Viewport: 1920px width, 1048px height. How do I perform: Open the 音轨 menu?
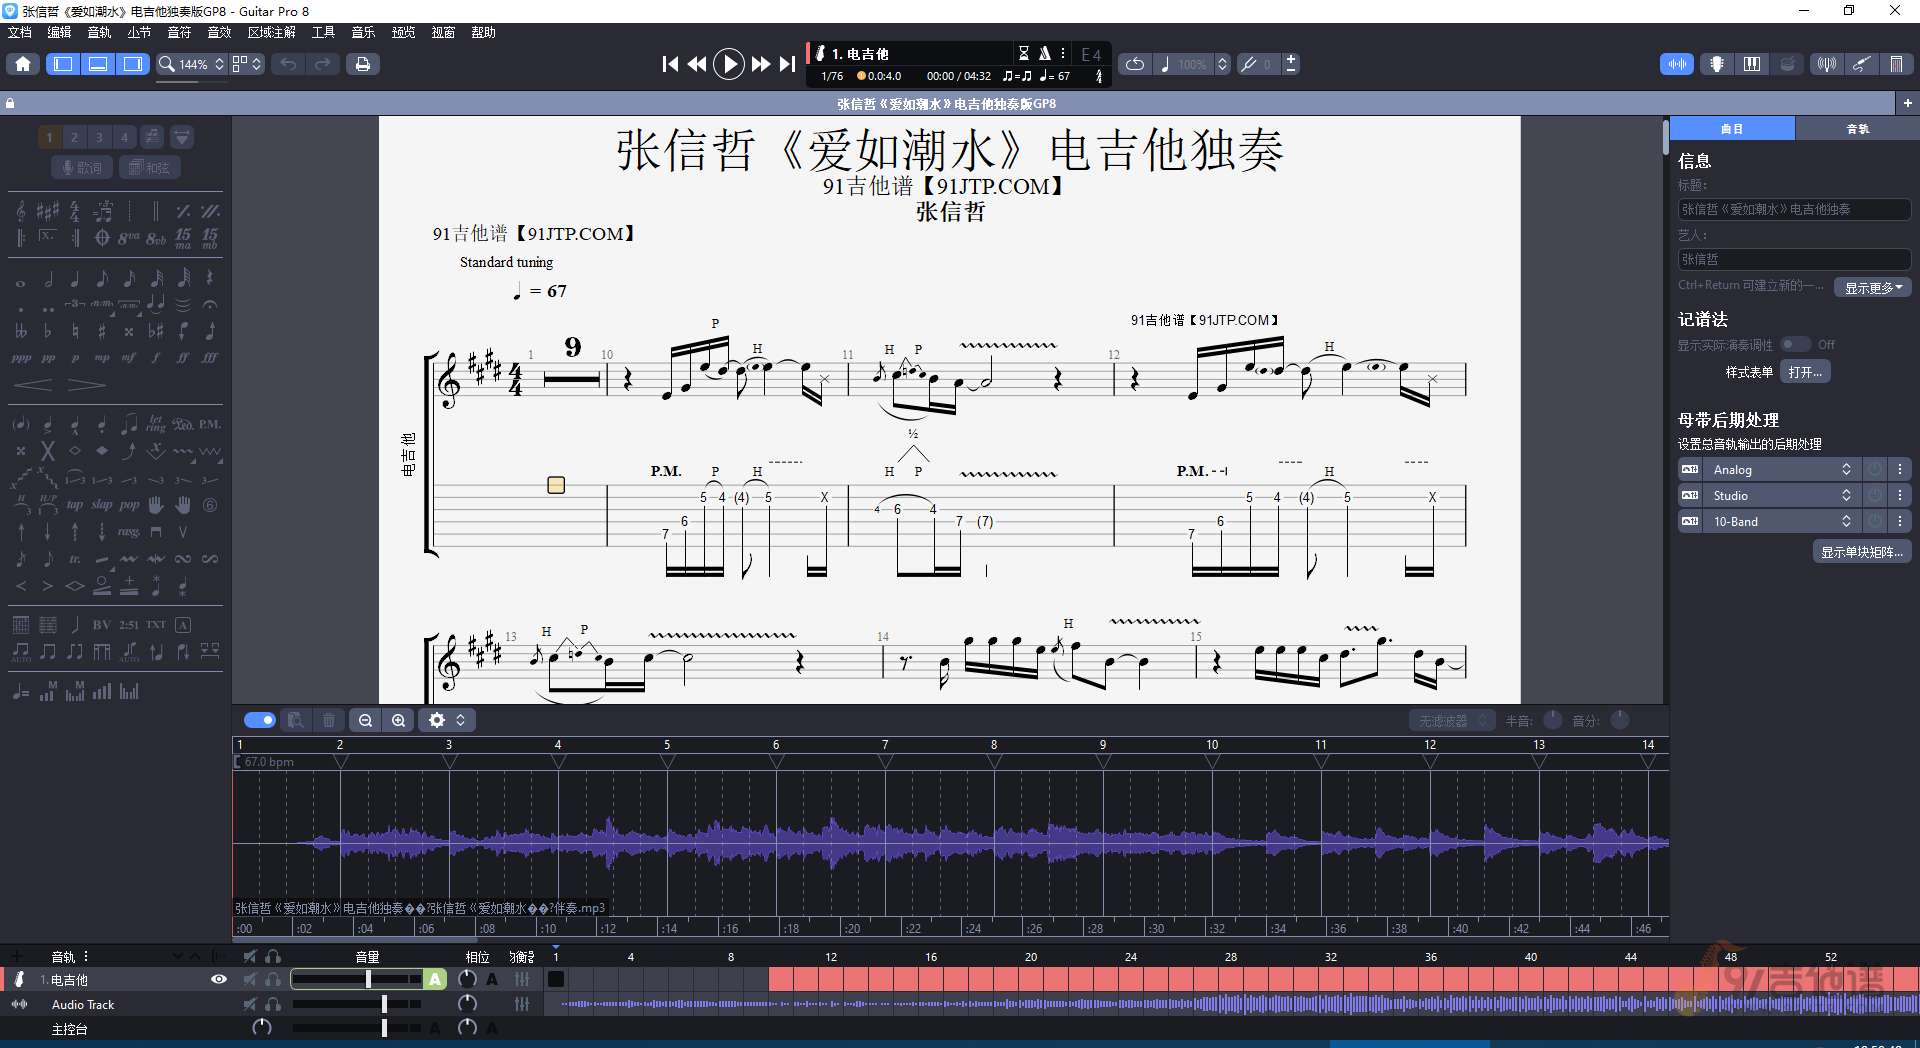pyautogui.click(x=99, y=32)
